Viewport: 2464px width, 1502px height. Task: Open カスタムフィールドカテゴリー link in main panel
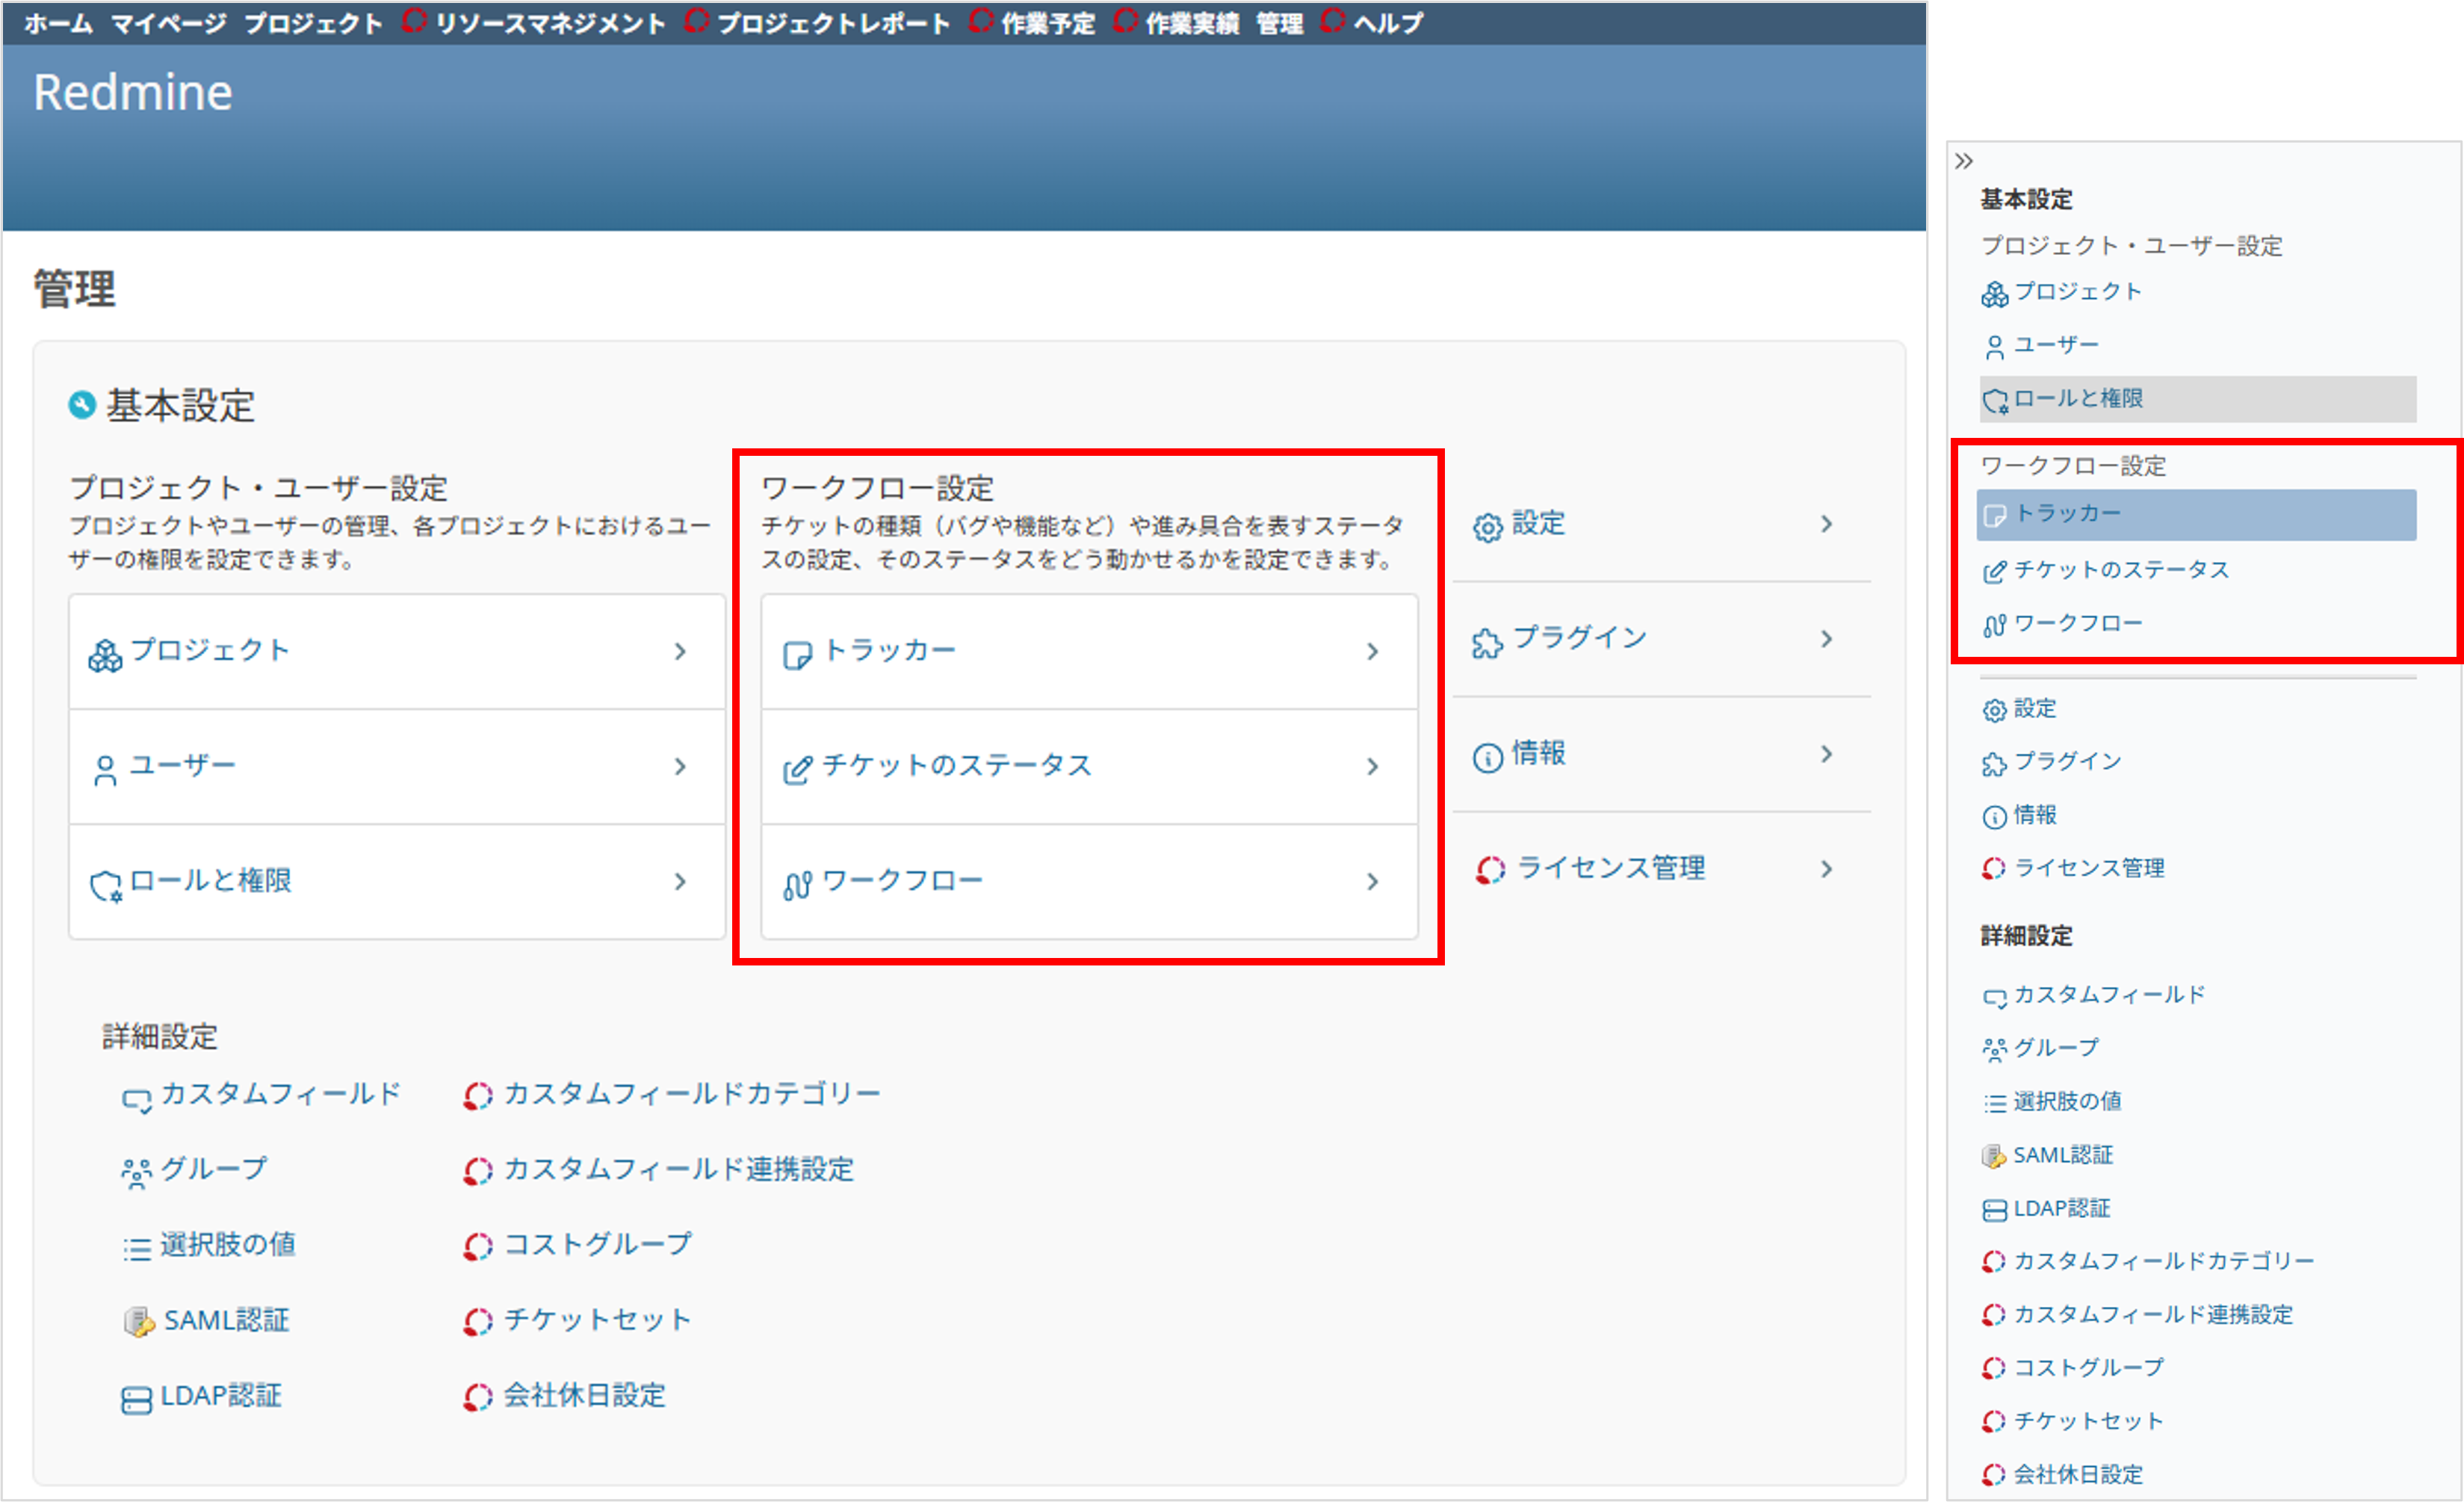691,1094
